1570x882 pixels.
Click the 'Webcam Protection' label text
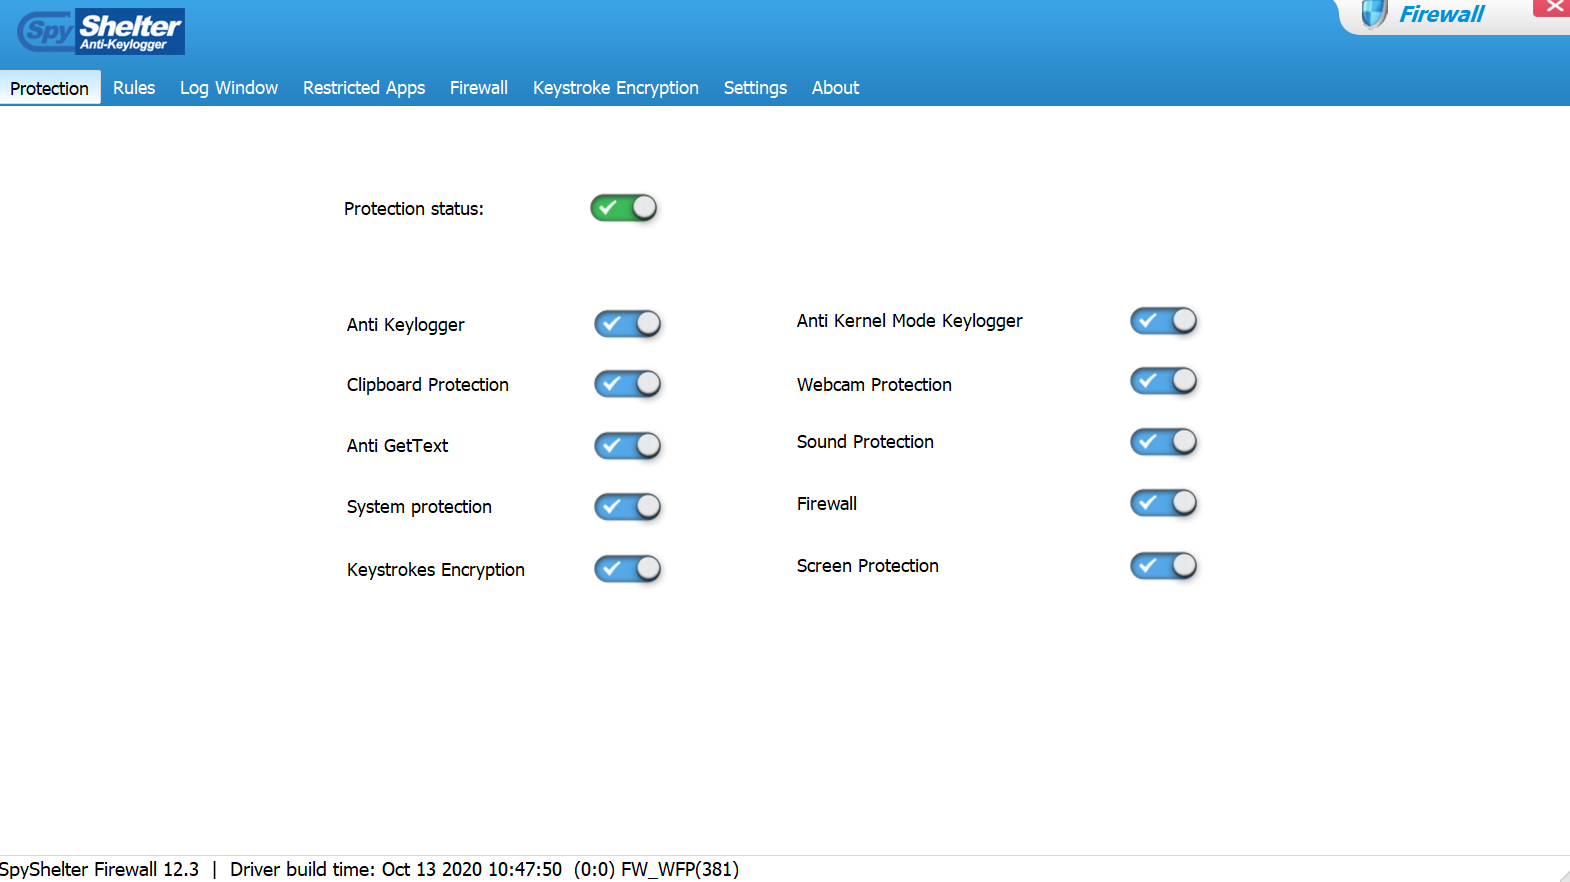coord(874,385)
